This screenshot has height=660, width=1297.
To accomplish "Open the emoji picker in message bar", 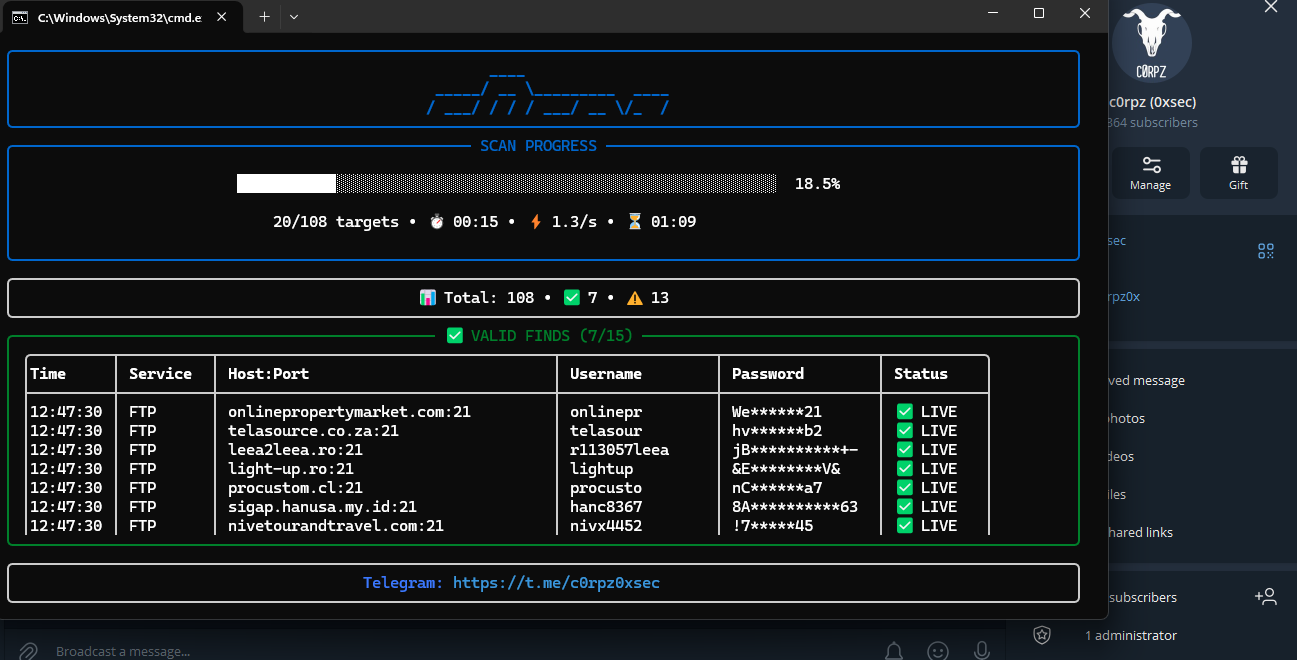I will tap(938, 651).
